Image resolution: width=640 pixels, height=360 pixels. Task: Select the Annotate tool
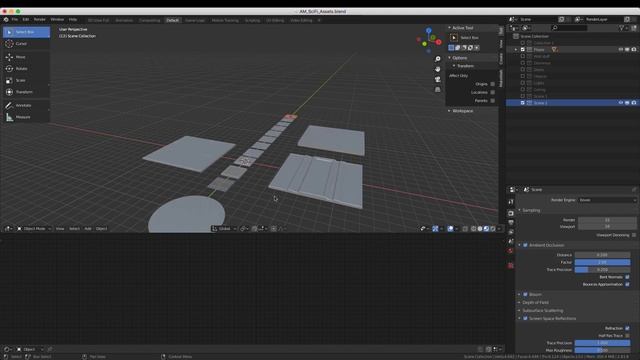point(26,105)
